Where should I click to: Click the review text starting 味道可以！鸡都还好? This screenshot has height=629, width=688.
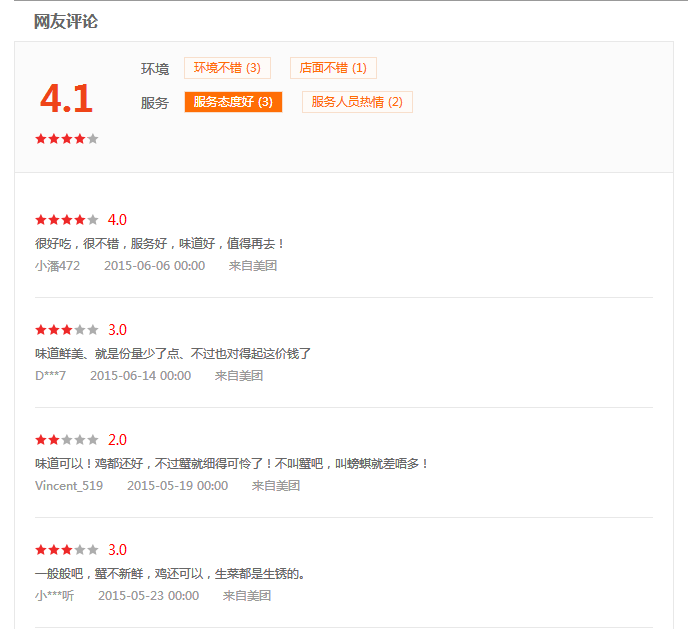[x=232, y=464]
